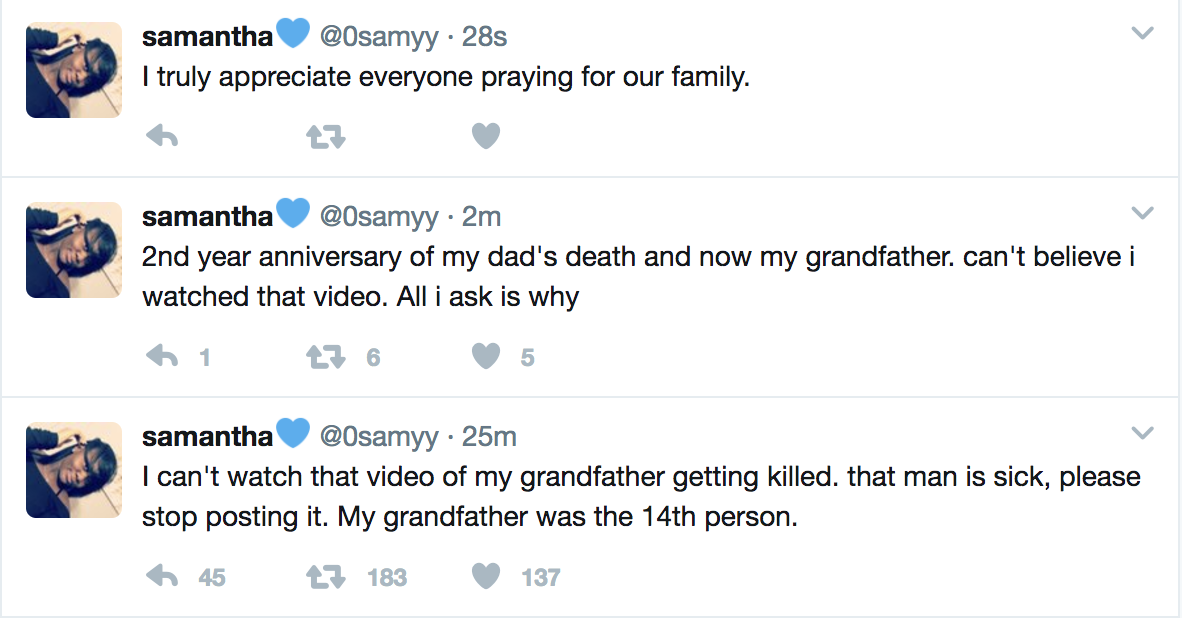This screenshot has height=618, width=1182.
Task: Retweet the 'praying for our family' tweet
Action: click(325, 136)
